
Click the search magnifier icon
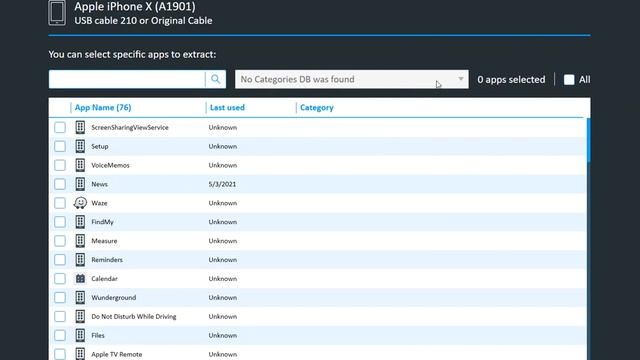click(216, 79)
